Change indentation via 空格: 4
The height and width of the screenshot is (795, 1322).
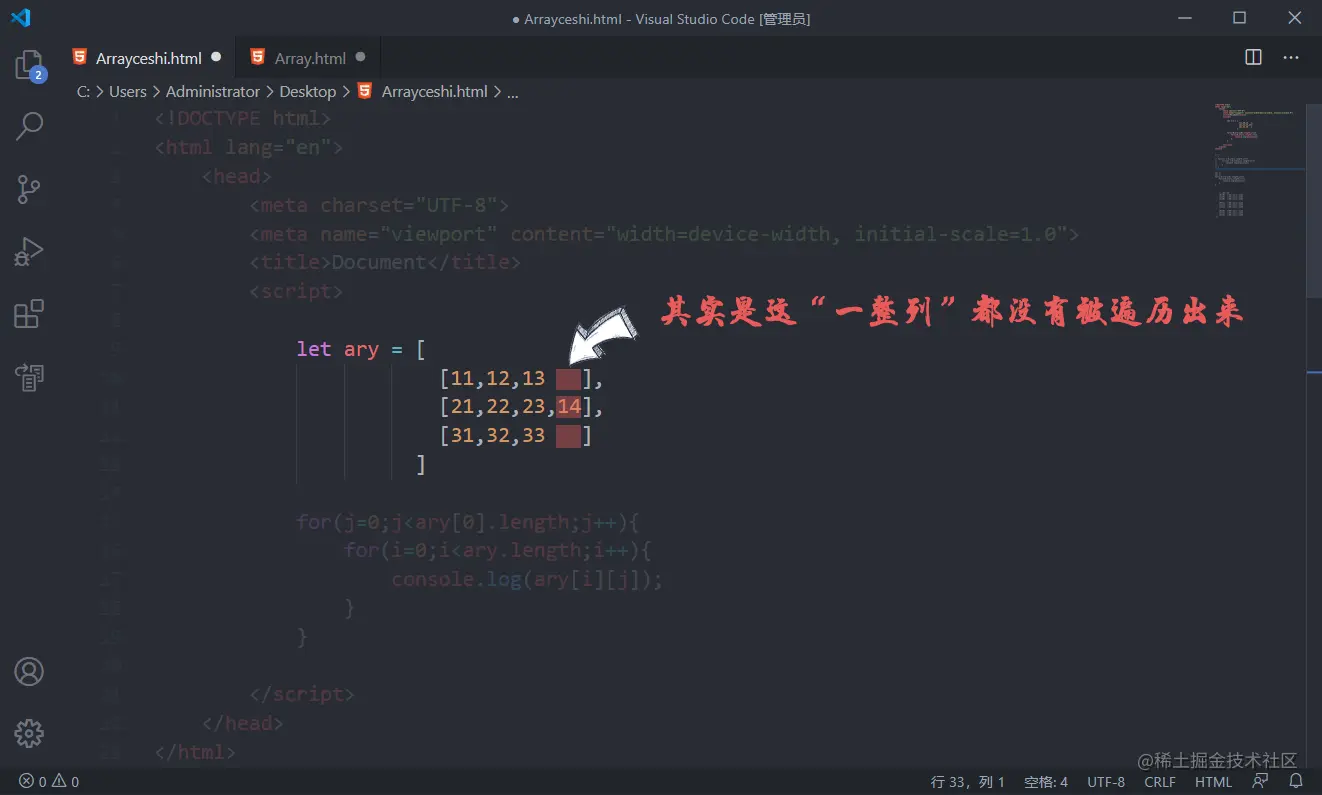click(1046, 782)
